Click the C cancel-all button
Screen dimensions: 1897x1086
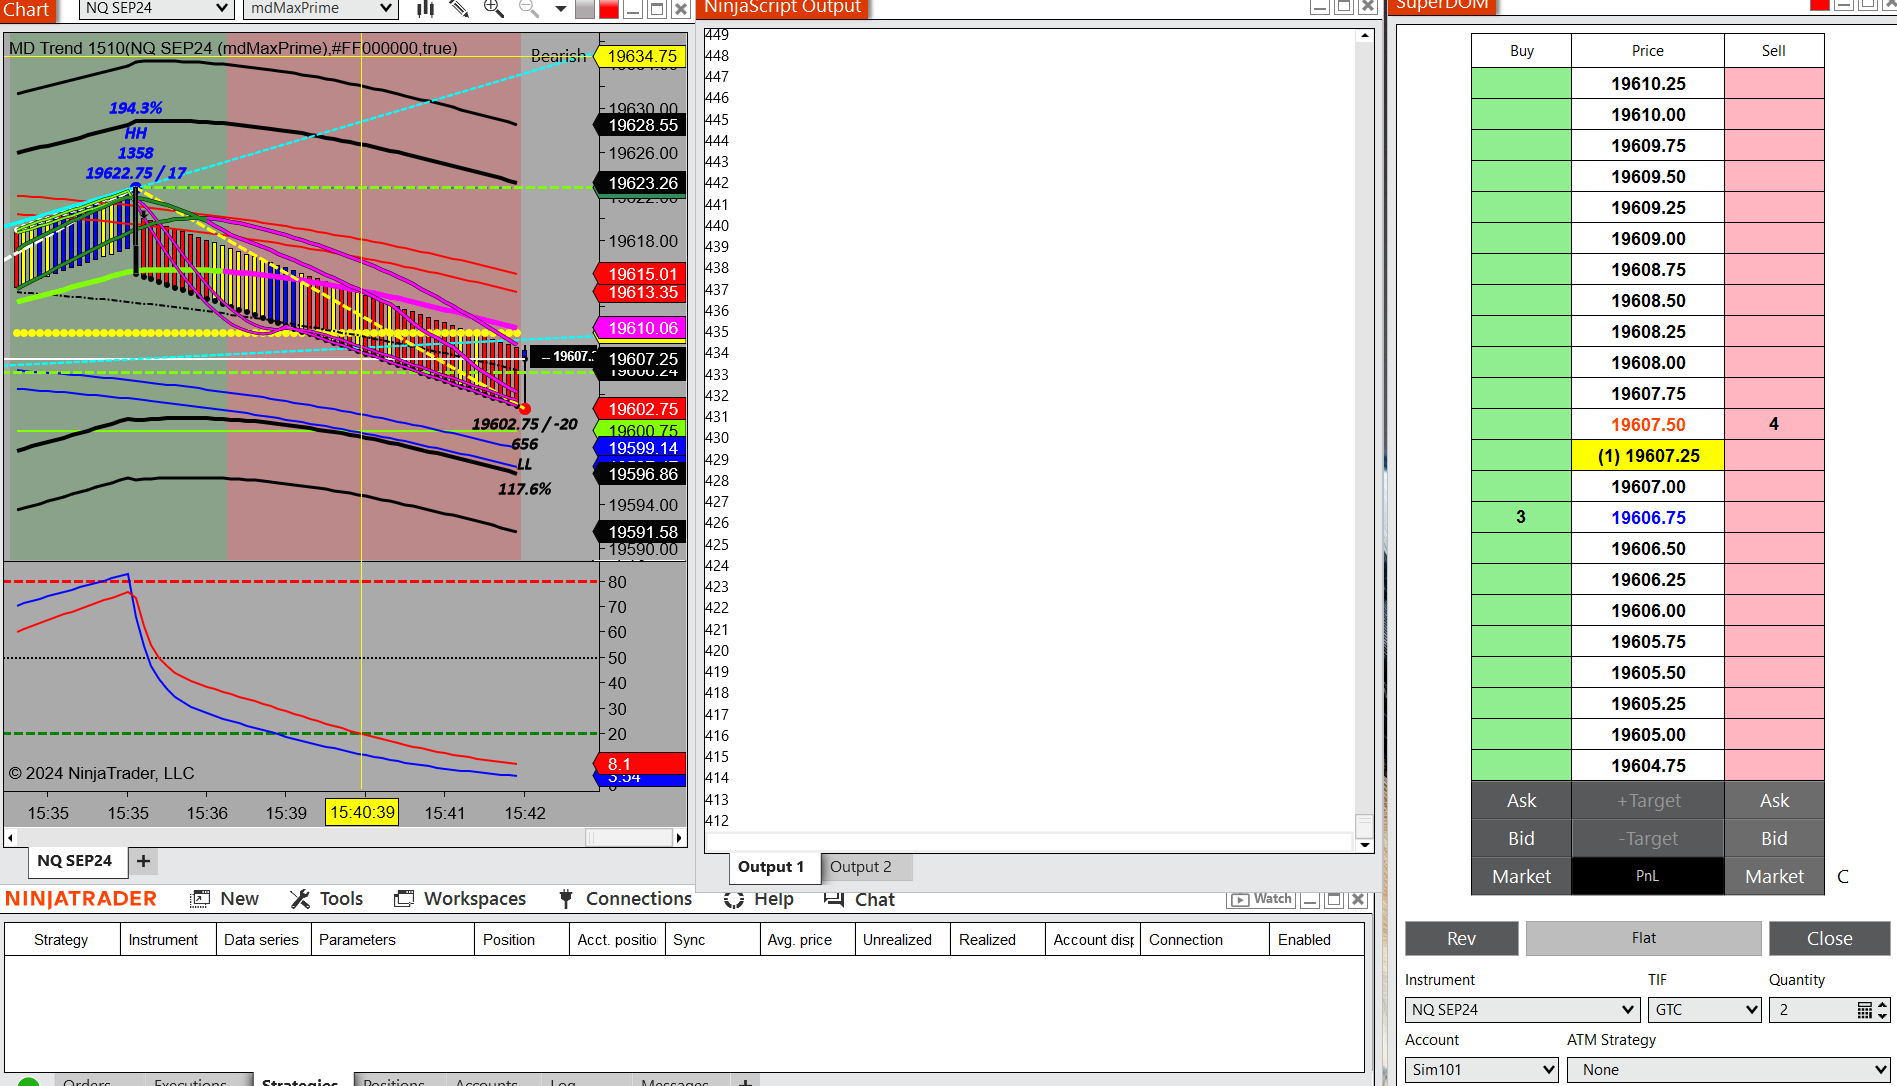1843,877
